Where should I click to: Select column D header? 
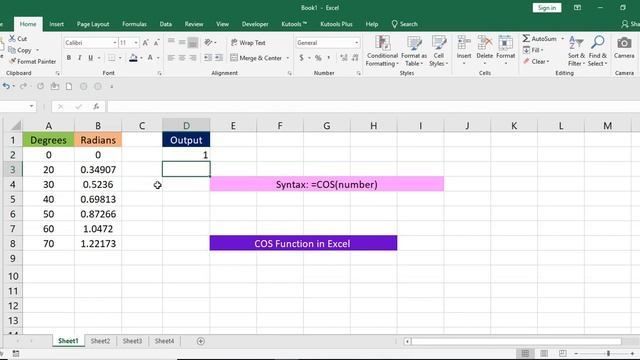click(x=186, y=125)
